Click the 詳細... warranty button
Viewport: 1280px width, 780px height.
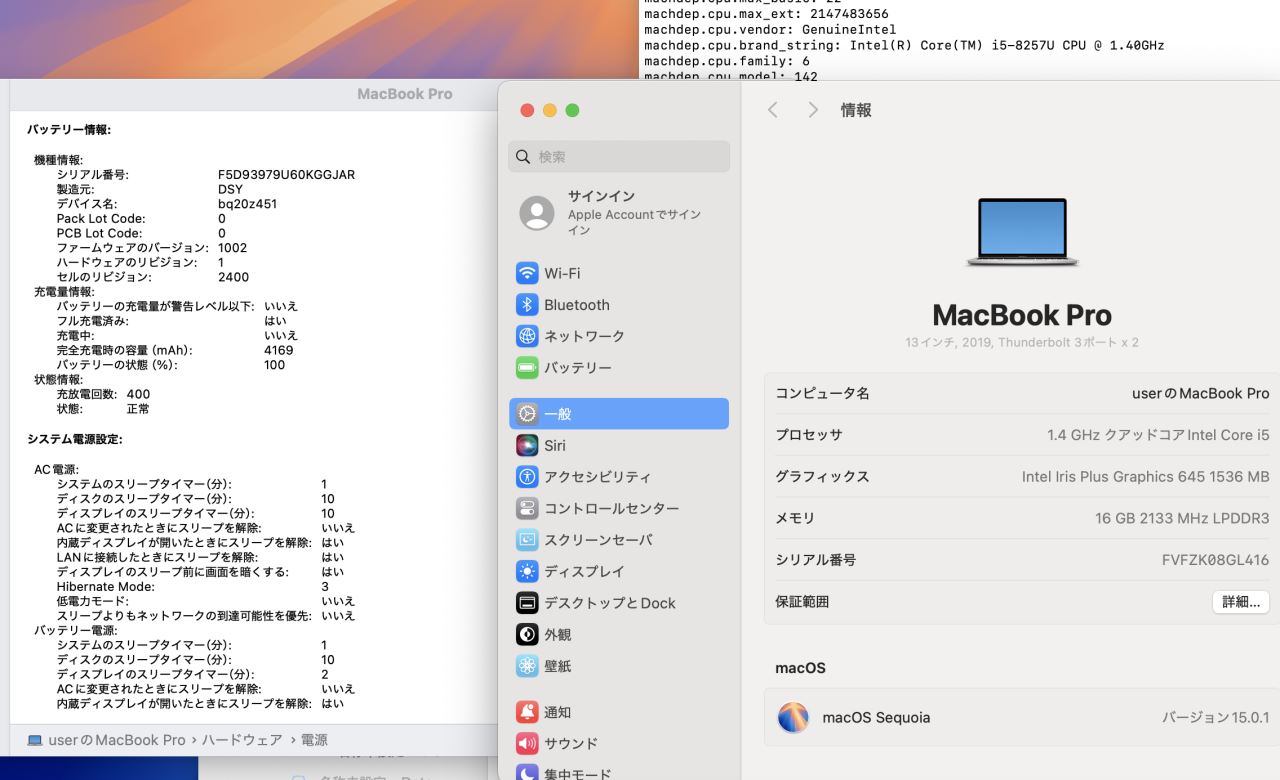coord(1241,602)
